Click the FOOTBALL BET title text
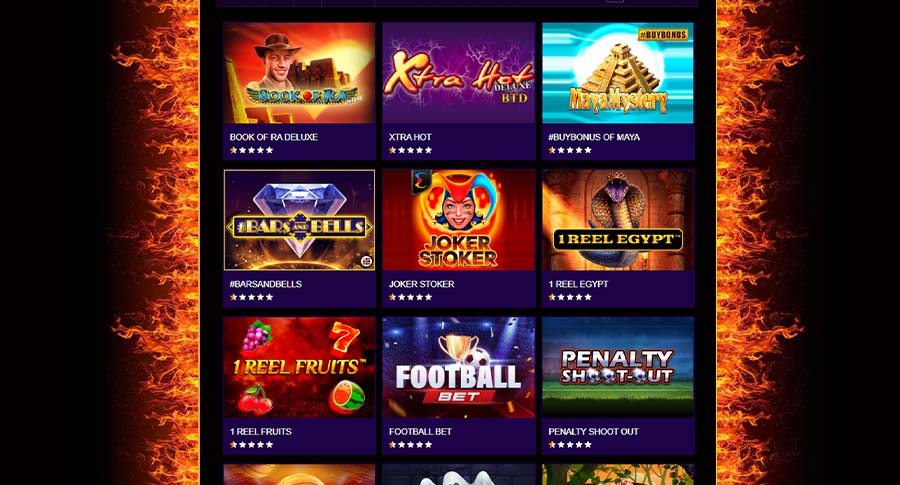 (420, 432)
